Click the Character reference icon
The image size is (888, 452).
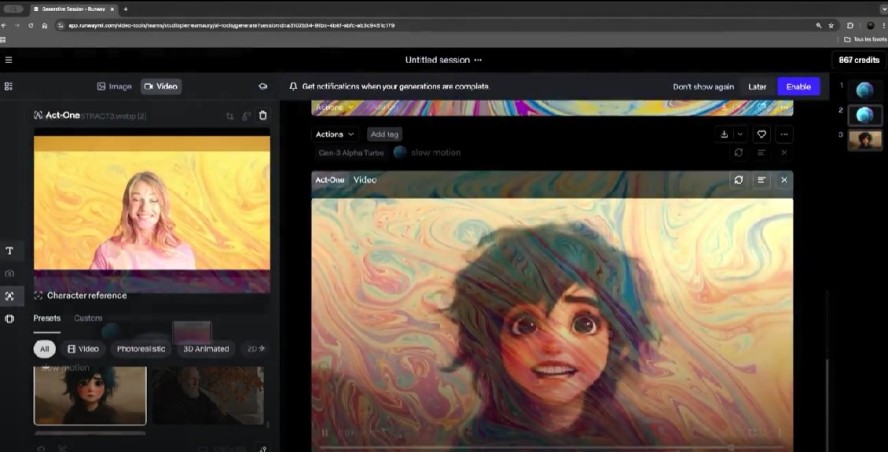(39, 295)
